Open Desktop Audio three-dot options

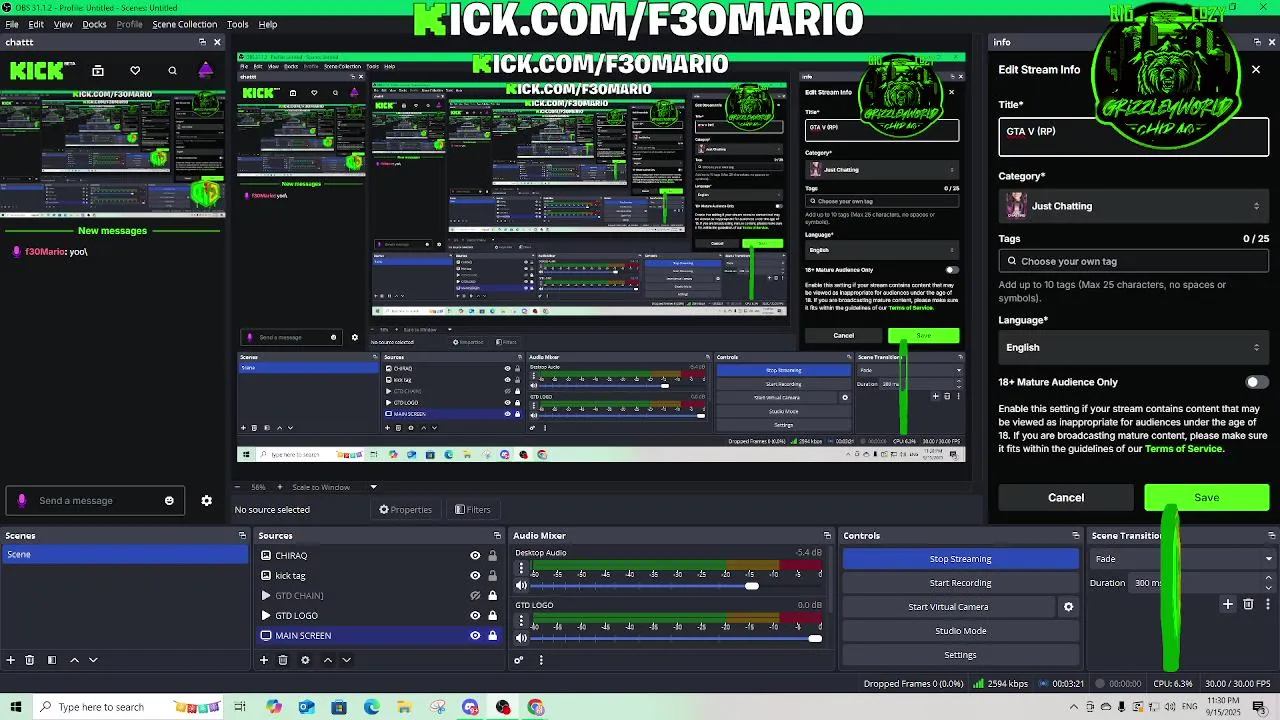[521, 568]
